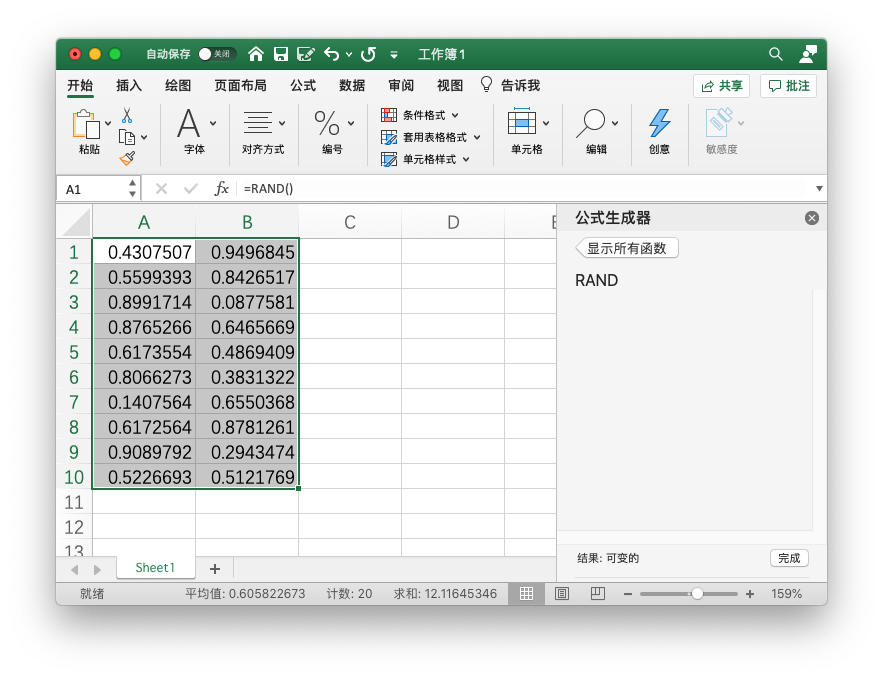Click the zoom slider handle in status bar

tap(697, 594)
